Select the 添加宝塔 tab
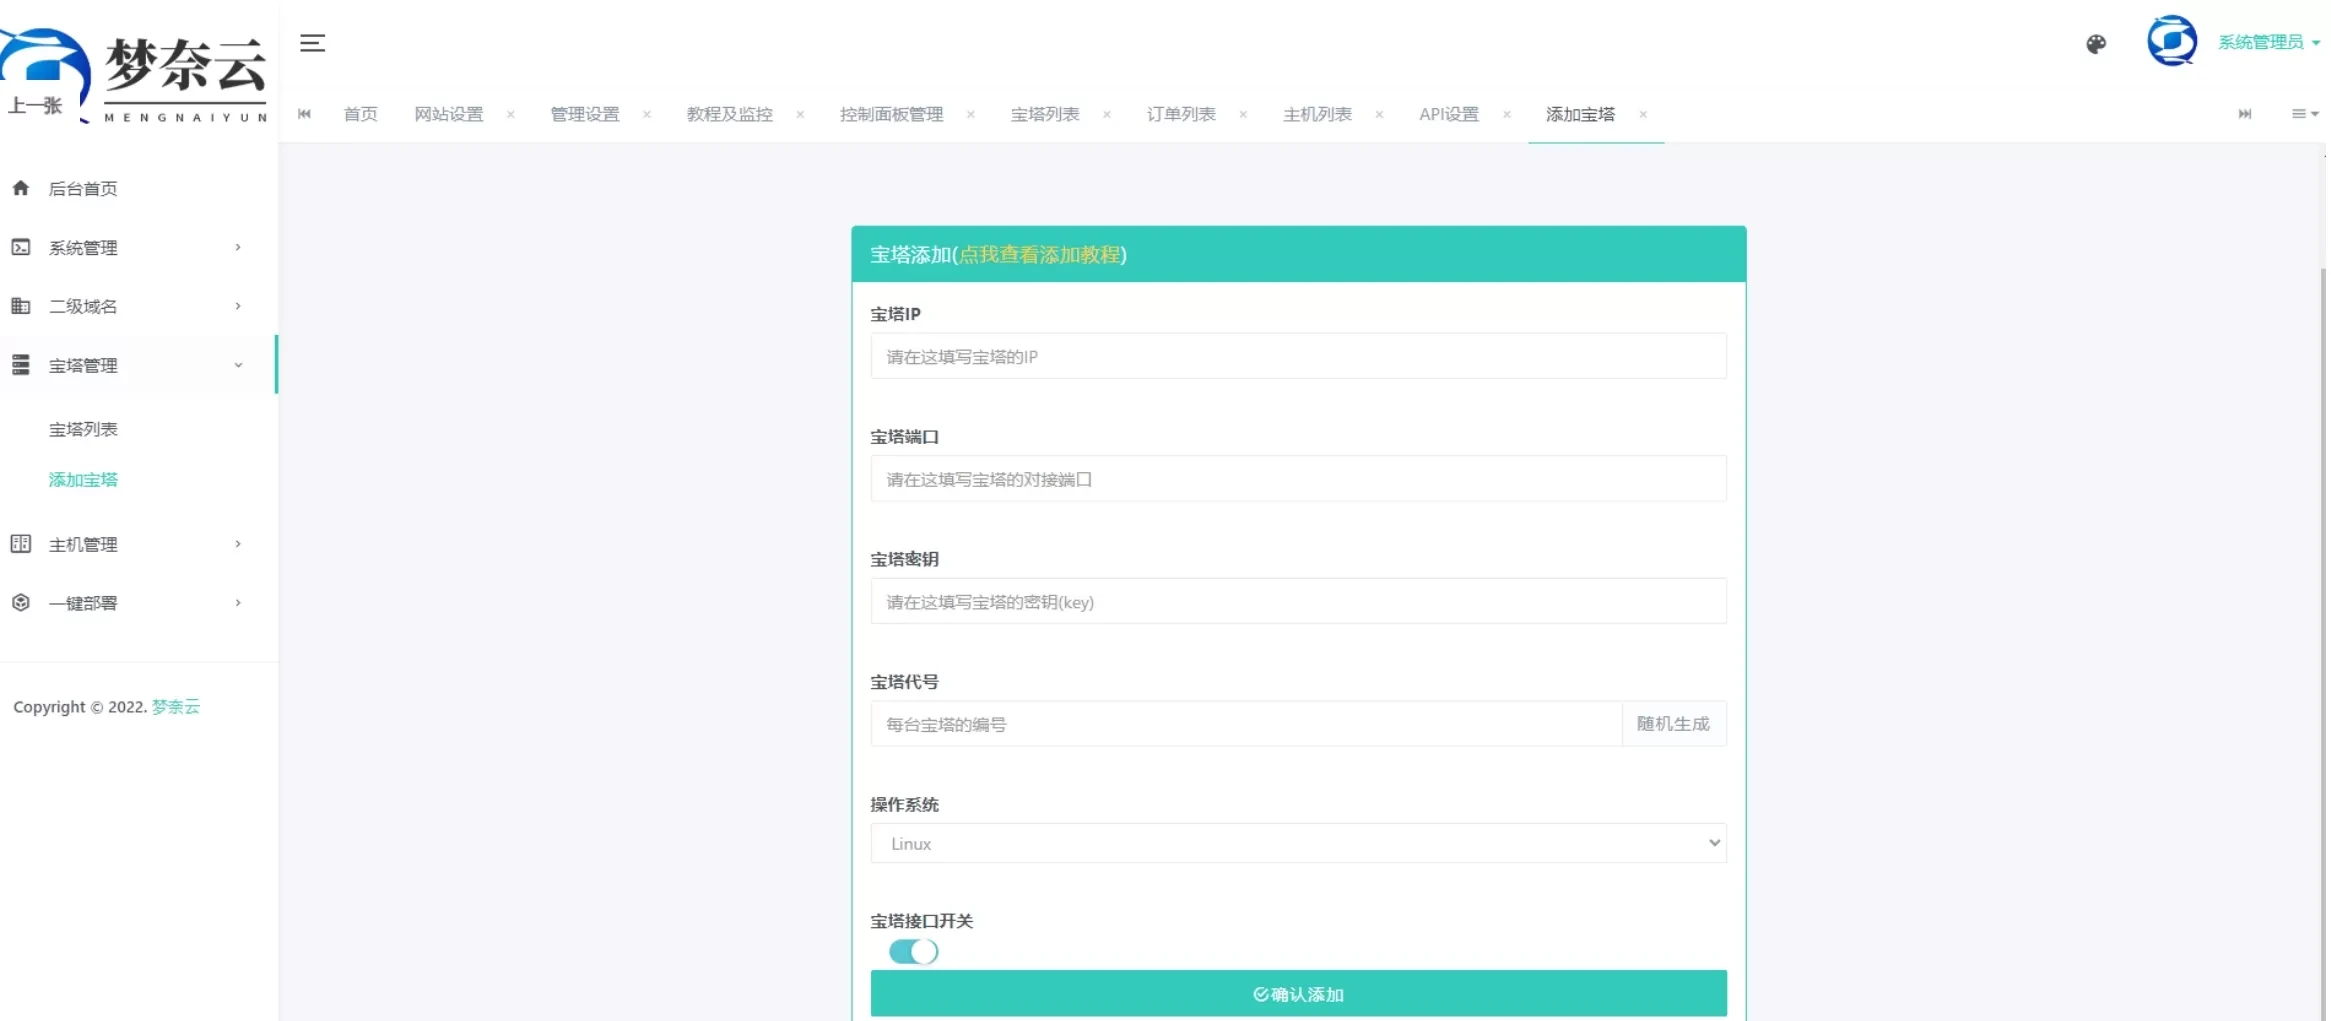Viewport: 2331px width, 1021px height. click(x=1580, y=114)
